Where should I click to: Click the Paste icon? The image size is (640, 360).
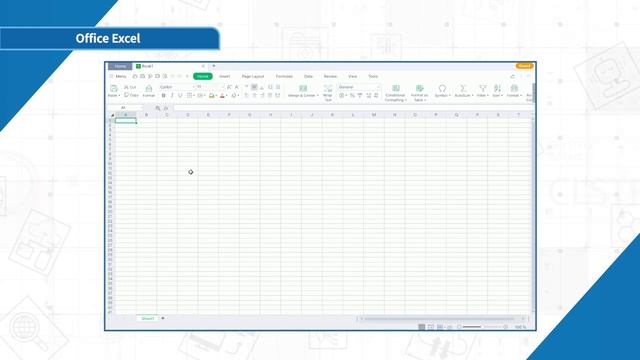click(x=113, y=88)
